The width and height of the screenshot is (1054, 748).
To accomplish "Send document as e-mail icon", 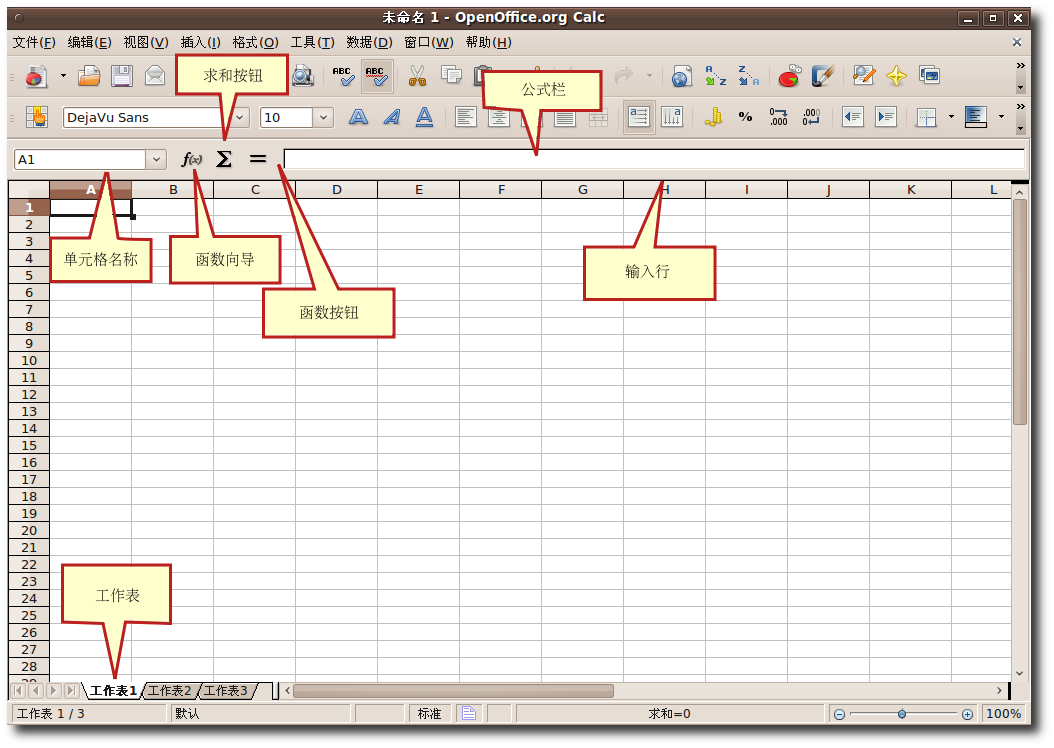I will (155, 76).
